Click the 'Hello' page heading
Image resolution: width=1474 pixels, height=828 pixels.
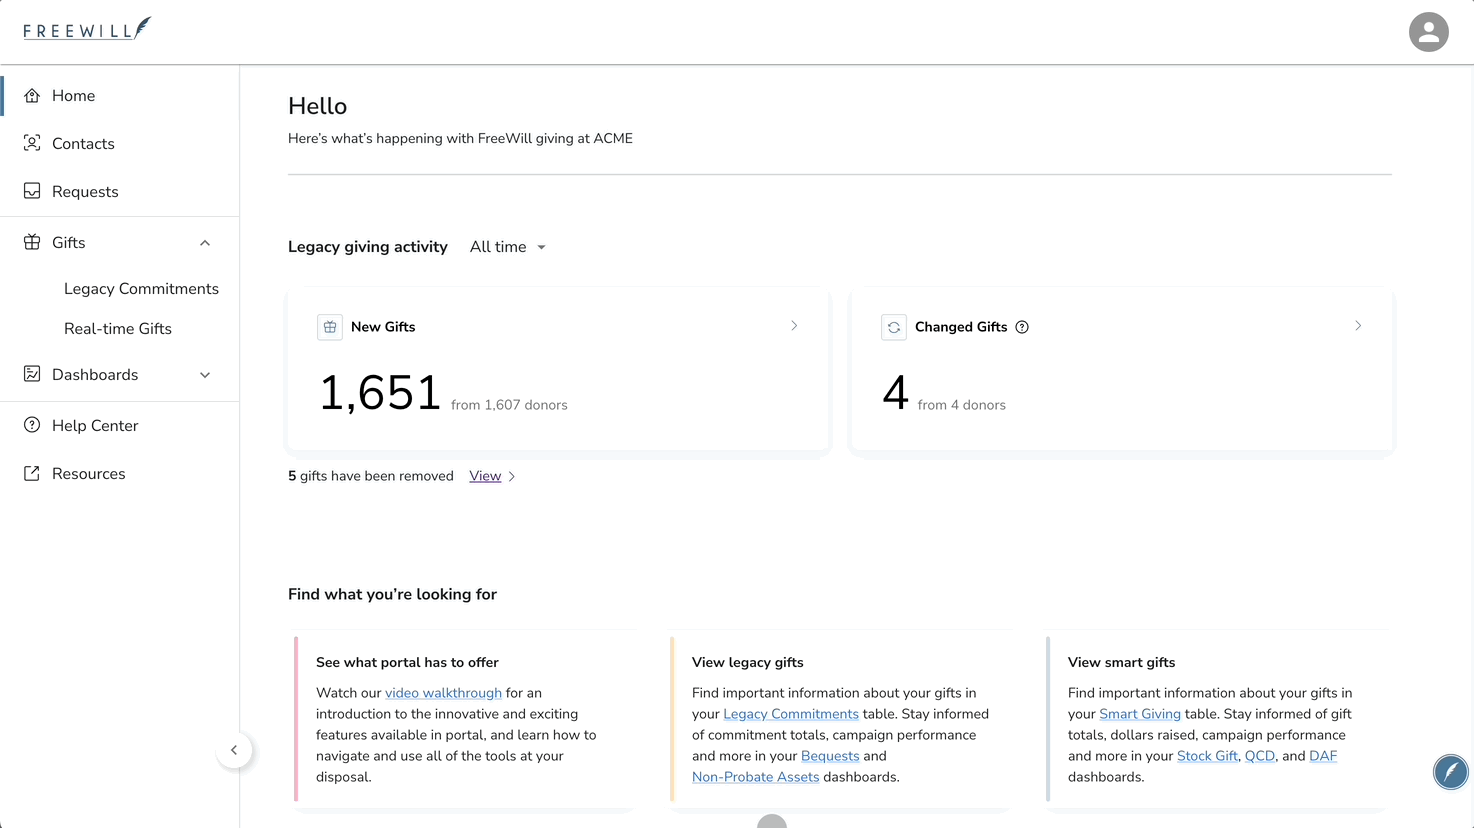pyautogui.click(x=318, y=106)
